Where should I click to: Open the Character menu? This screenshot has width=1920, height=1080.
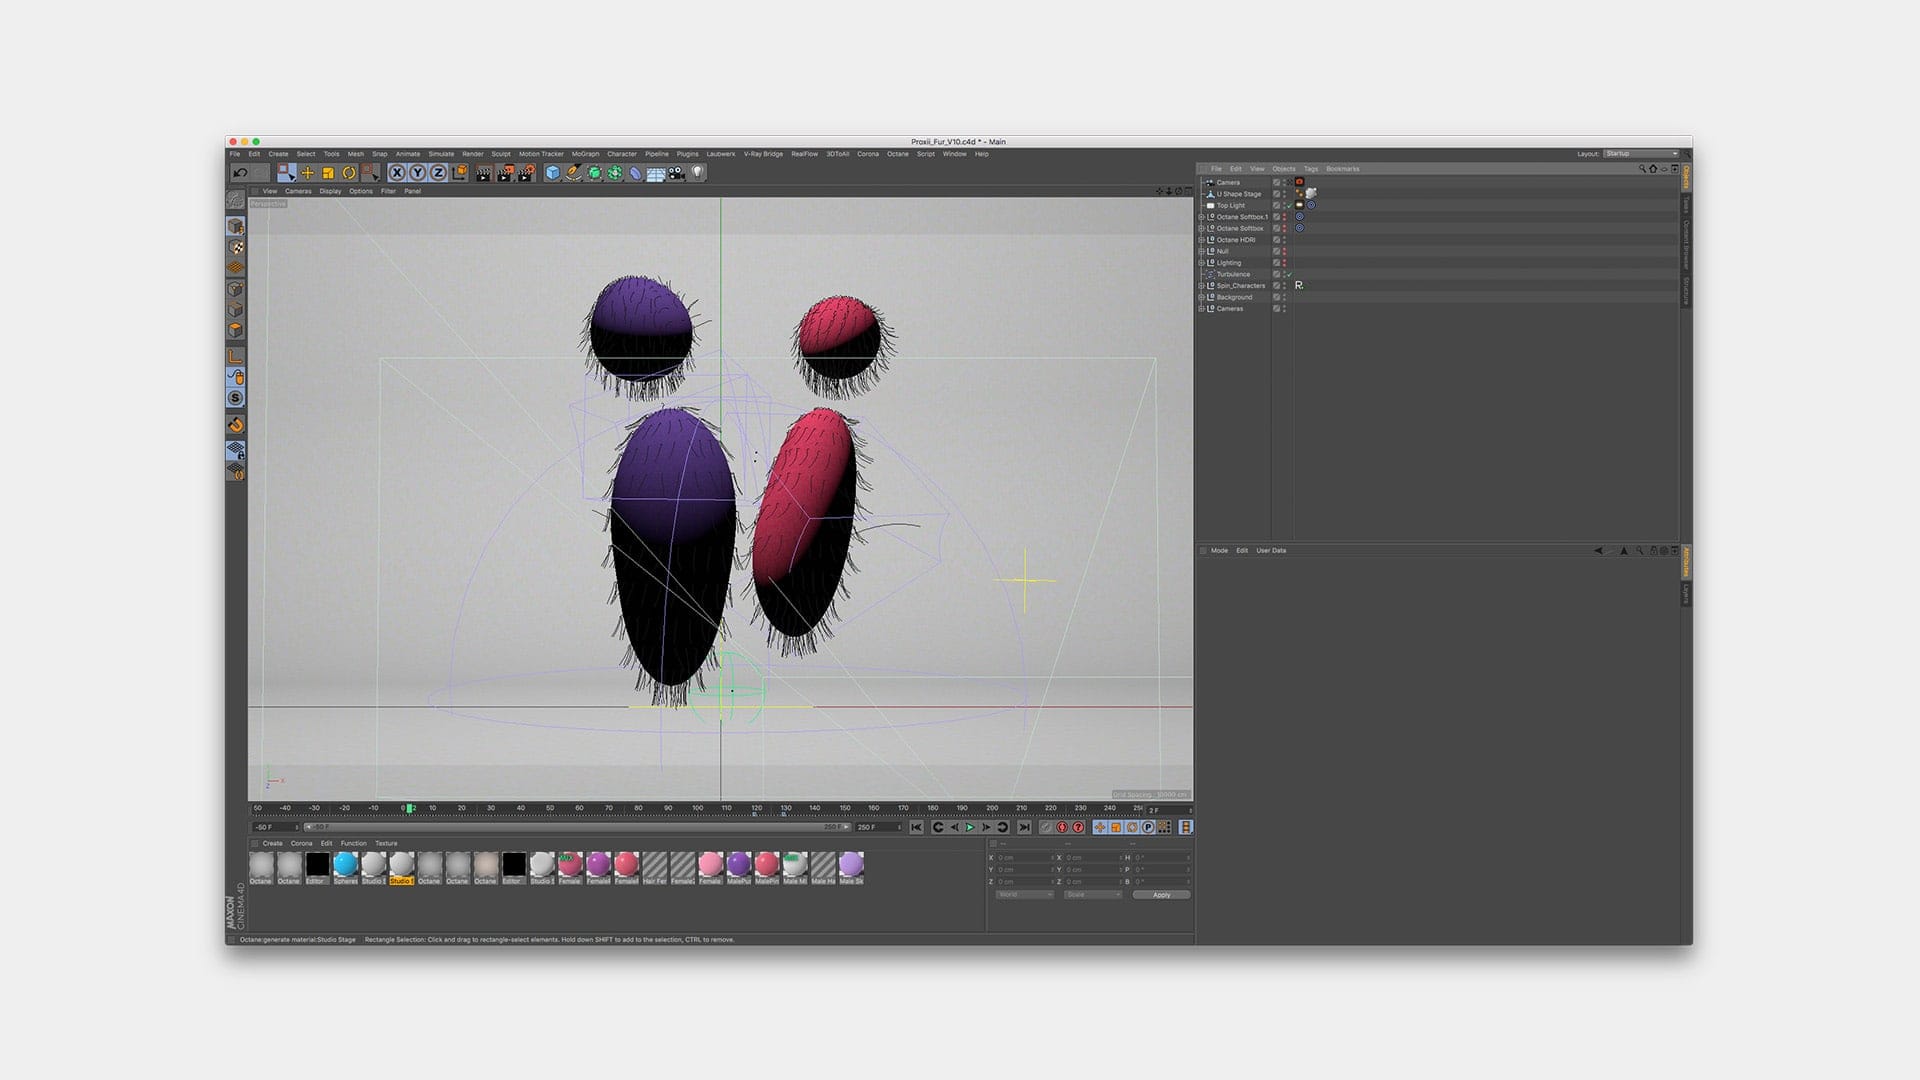(622, 154)
